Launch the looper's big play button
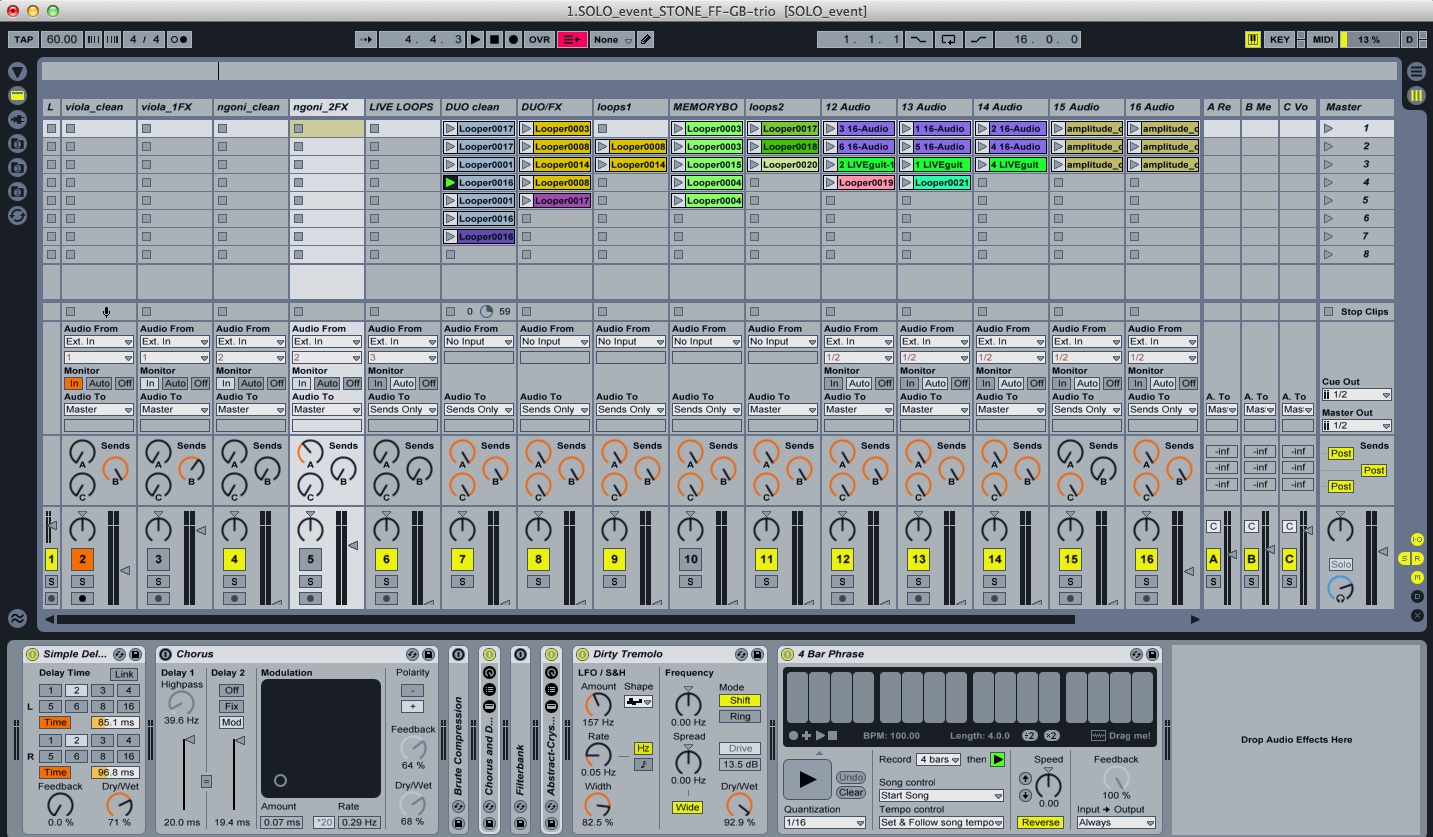This screenshot has height=837, width=1433. pyautogui.click(x=807, y=779)
